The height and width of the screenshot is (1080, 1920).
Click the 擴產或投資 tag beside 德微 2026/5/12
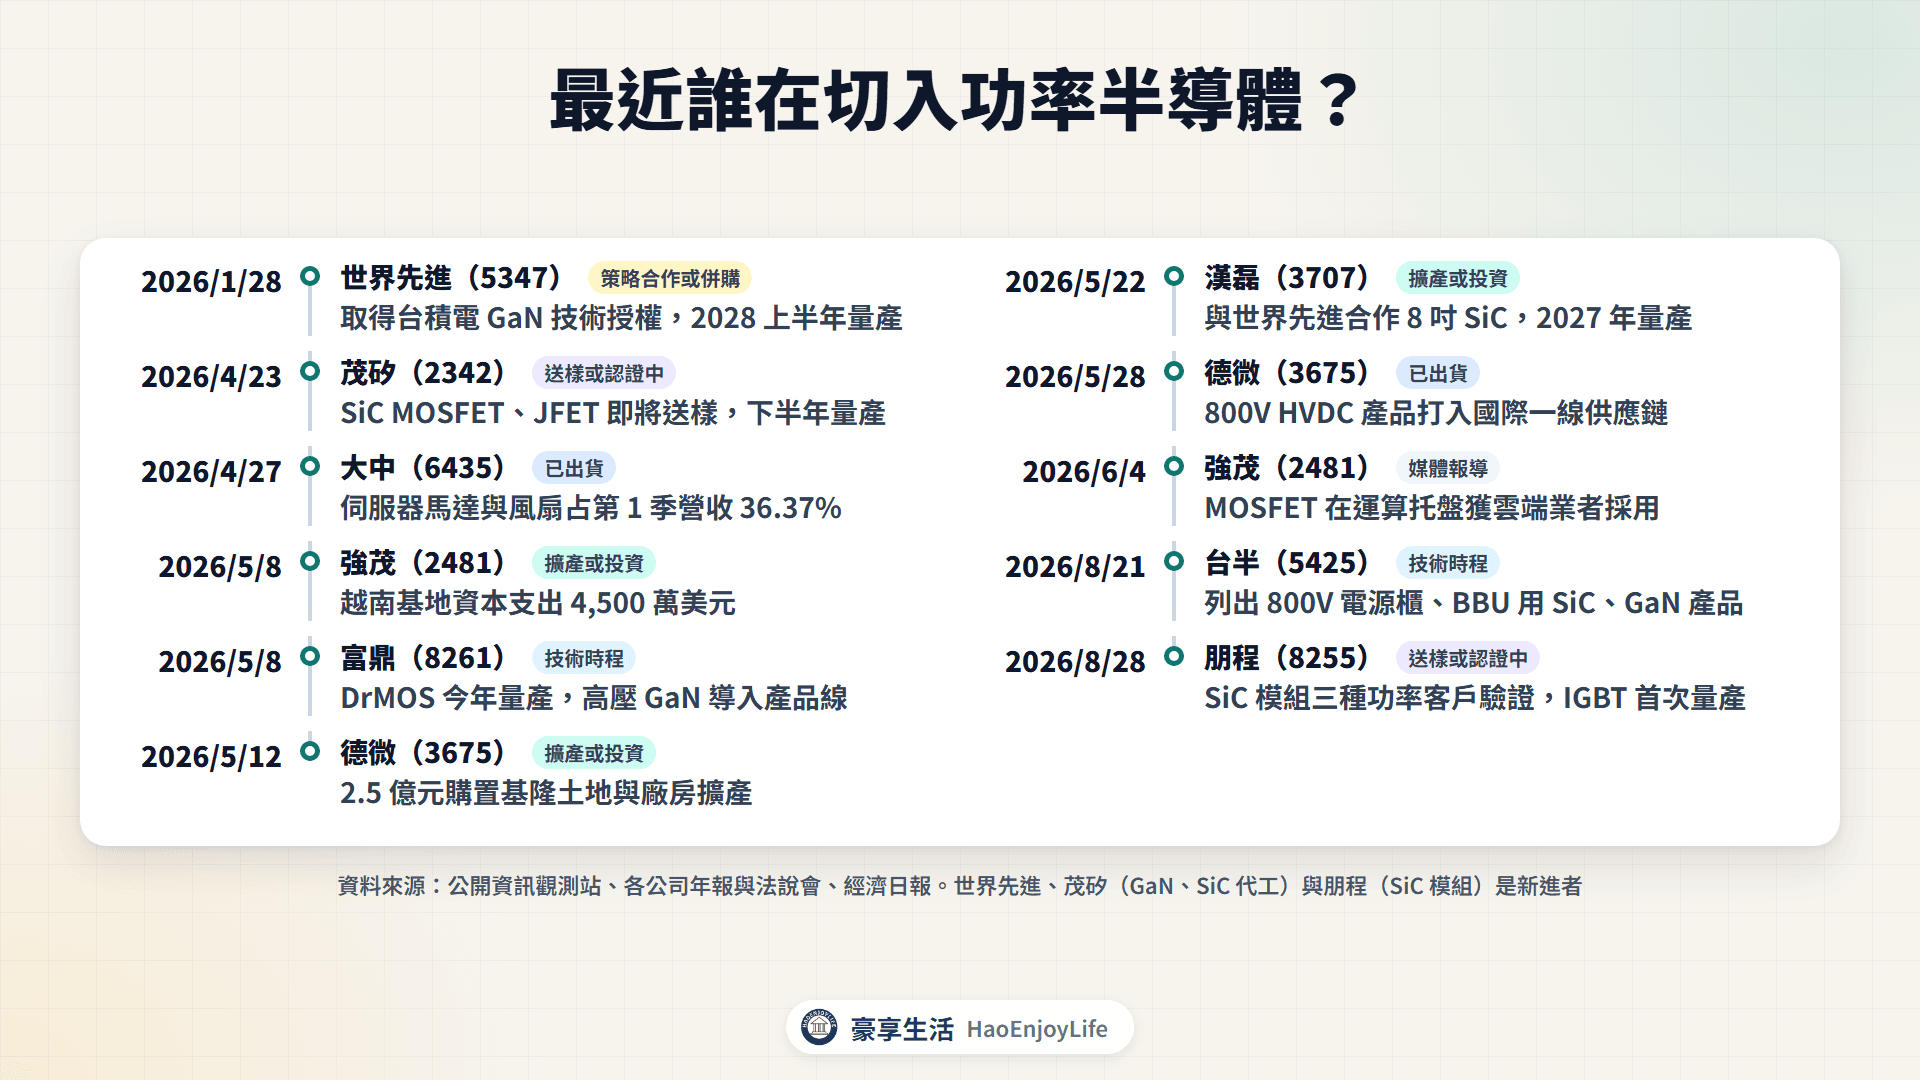point(594,753)
